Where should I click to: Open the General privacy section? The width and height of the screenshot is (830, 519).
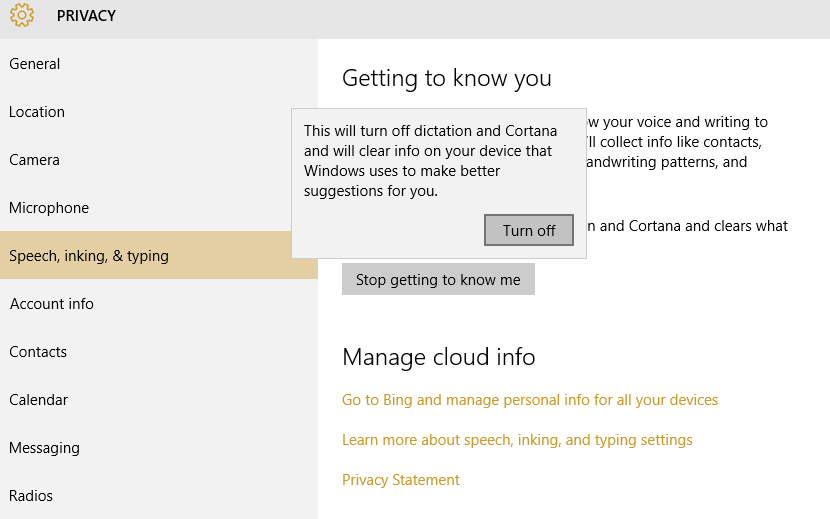(159, 64)
